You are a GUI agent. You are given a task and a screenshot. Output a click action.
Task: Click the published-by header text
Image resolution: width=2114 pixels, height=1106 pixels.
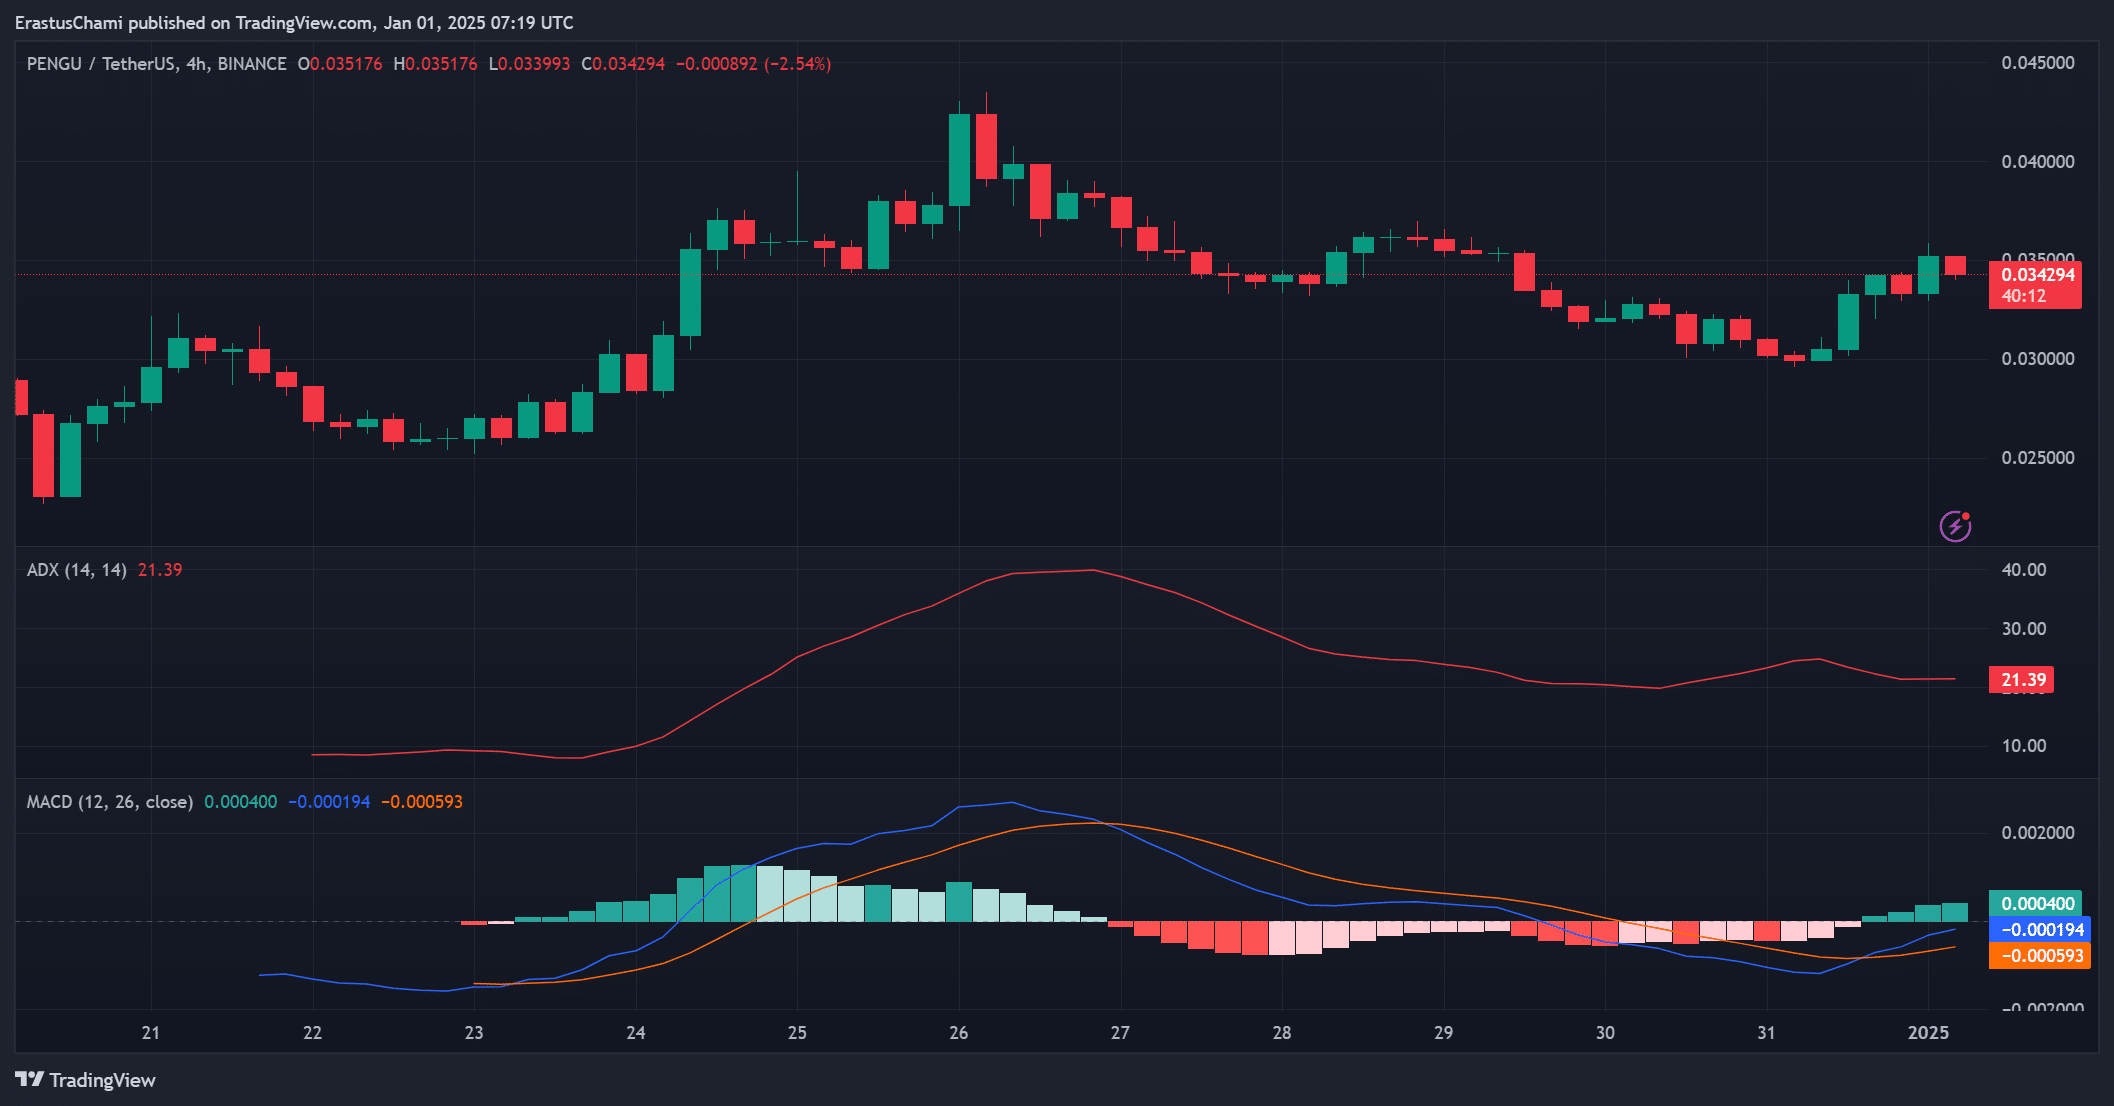tap(294, 22)
